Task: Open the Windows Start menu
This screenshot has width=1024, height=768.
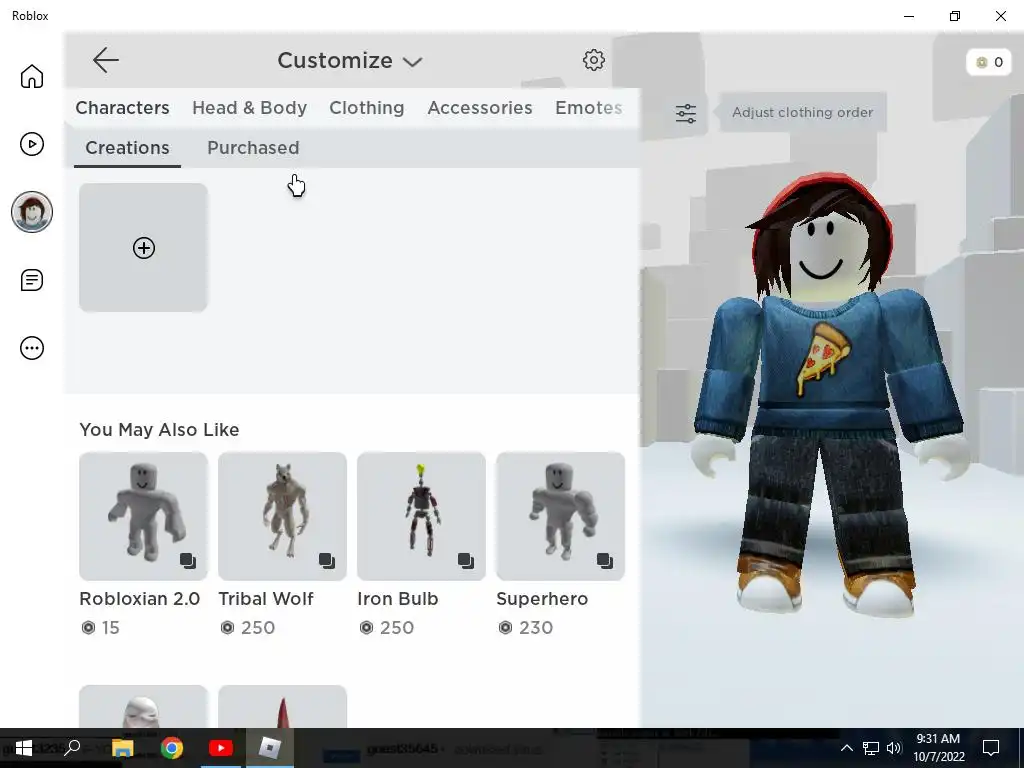Action: [x=24, y=748]
